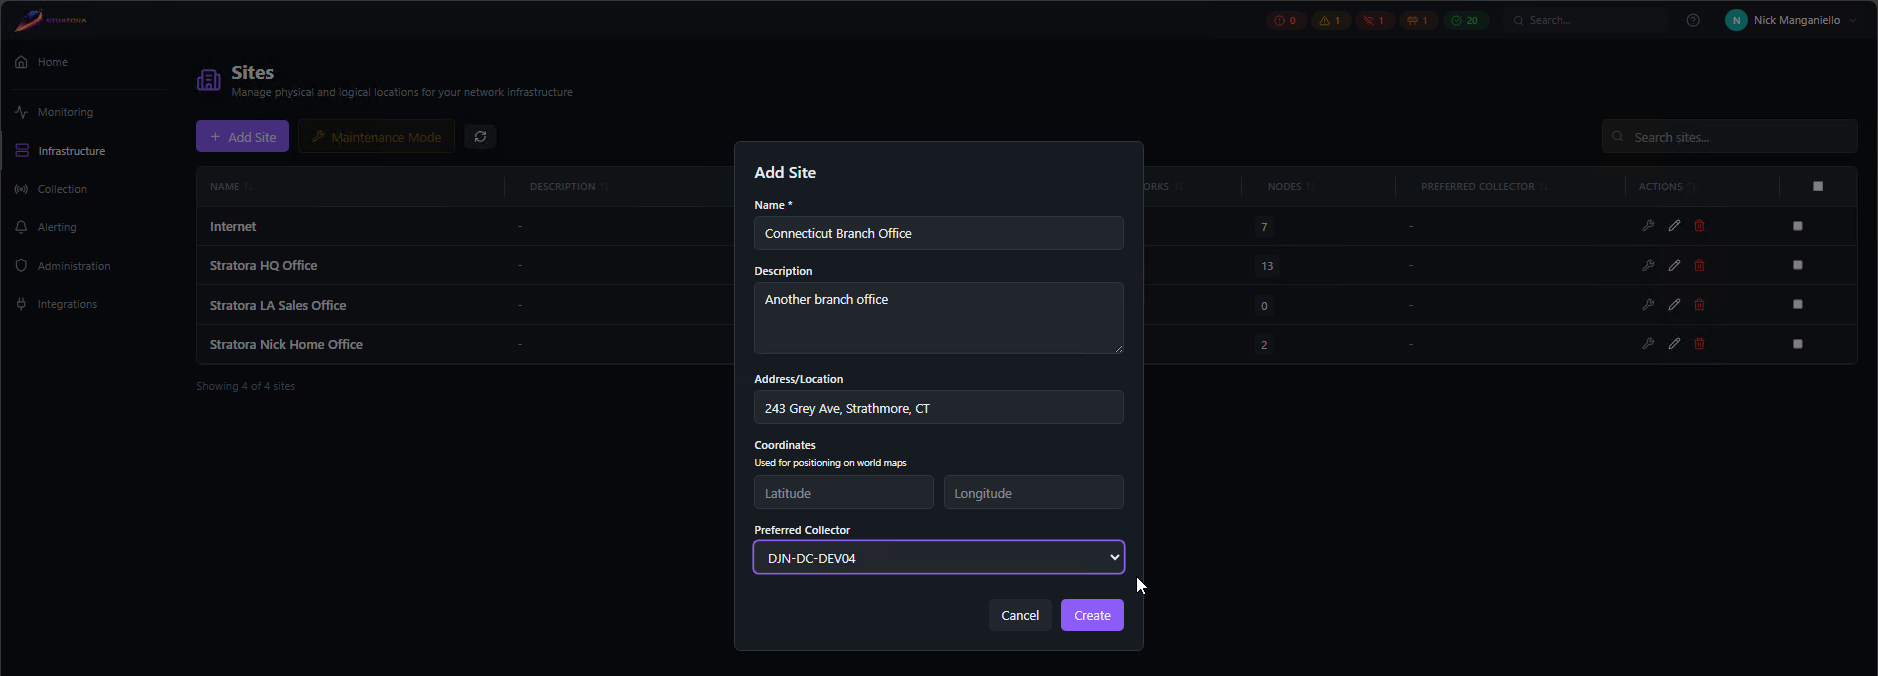Click the Address/Location field
Viewport: 1878px width, 676px height.
[x=939, y=407]
